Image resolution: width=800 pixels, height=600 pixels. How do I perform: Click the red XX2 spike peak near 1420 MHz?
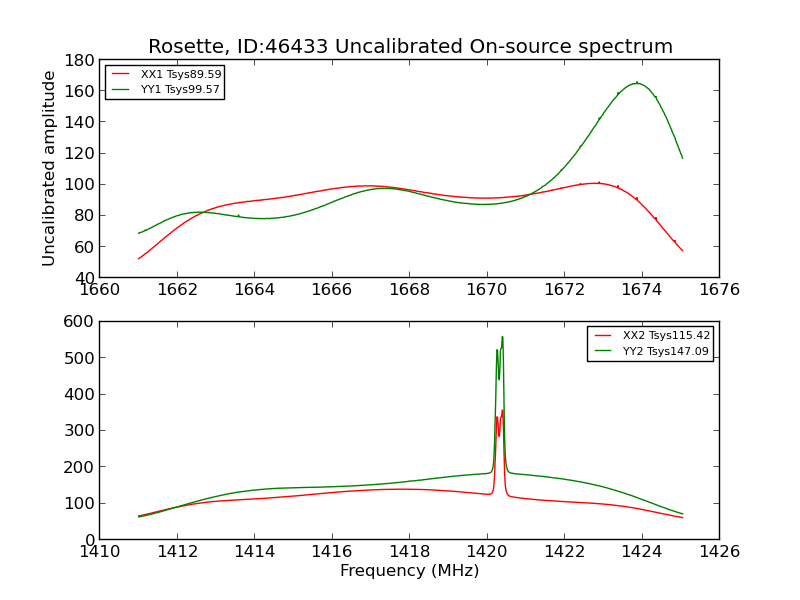pyautogui.click(x=502, y=411)
